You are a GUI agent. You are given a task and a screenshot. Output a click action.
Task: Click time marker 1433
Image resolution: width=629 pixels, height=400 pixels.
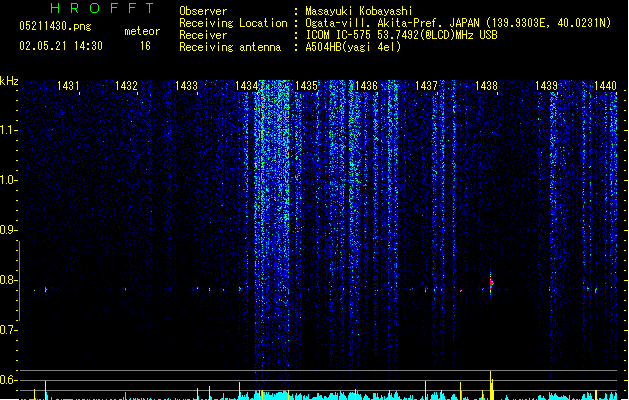pyautogui.click(x=186, y=85)
